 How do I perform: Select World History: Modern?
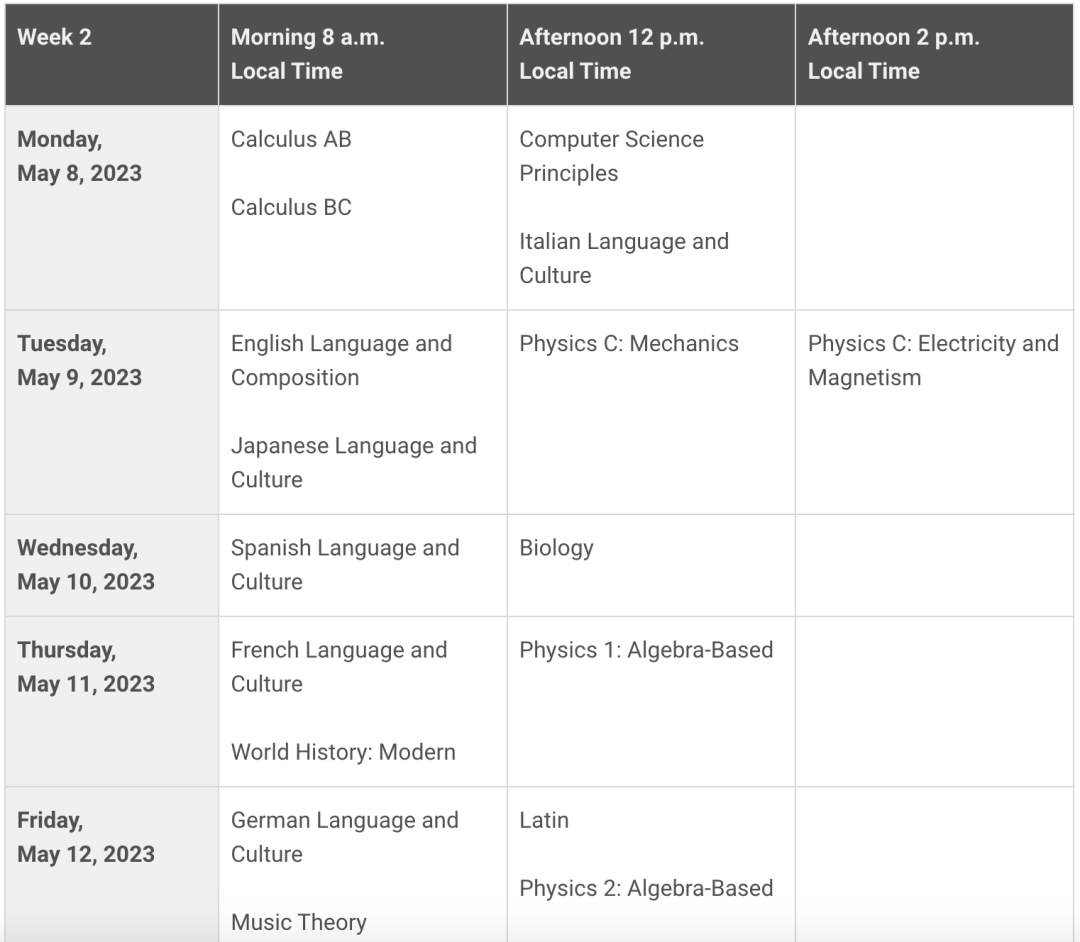tap(343, 752)
